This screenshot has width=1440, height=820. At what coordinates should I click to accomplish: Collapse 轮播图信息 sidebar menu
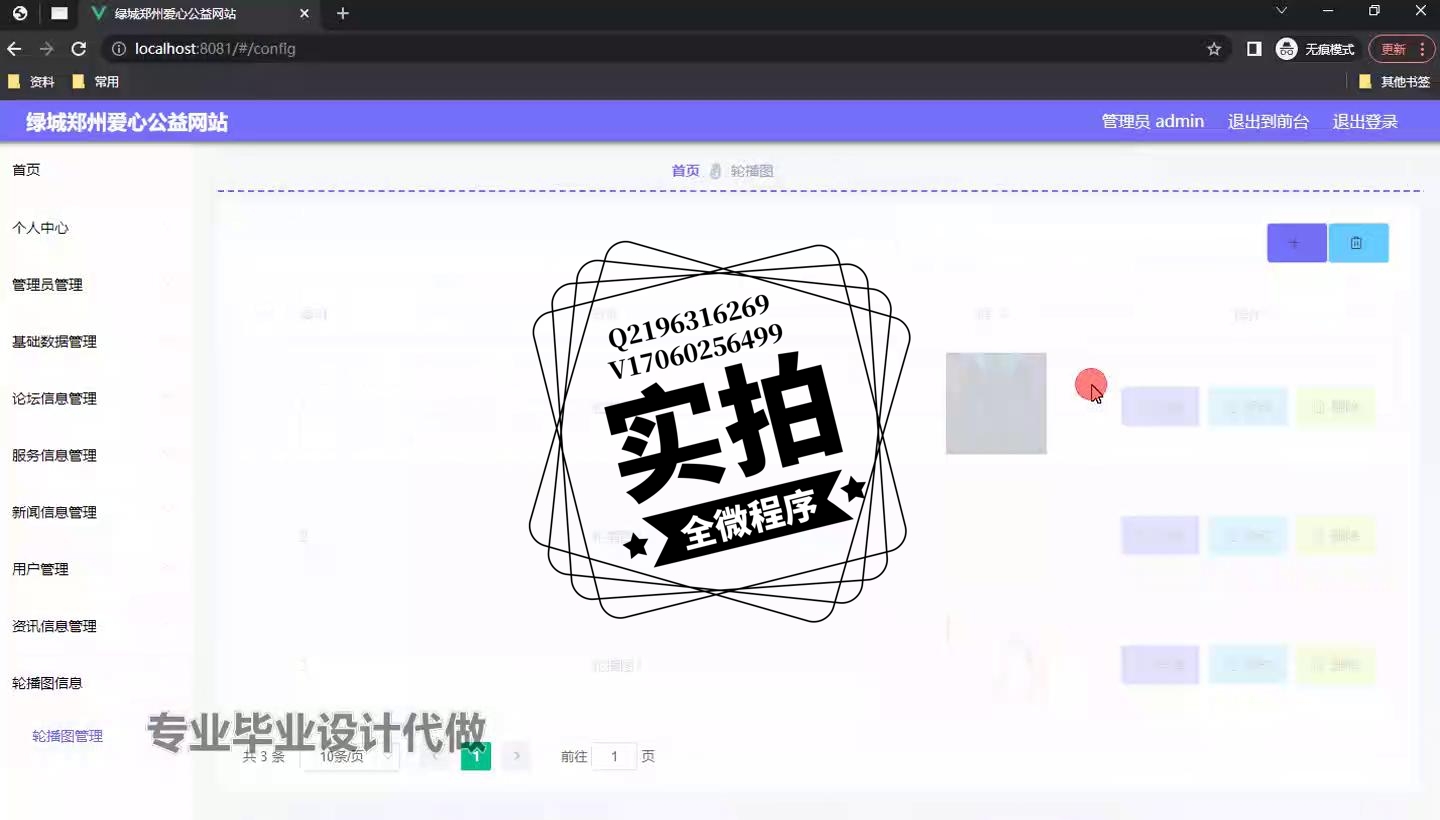tap(96, 684)
